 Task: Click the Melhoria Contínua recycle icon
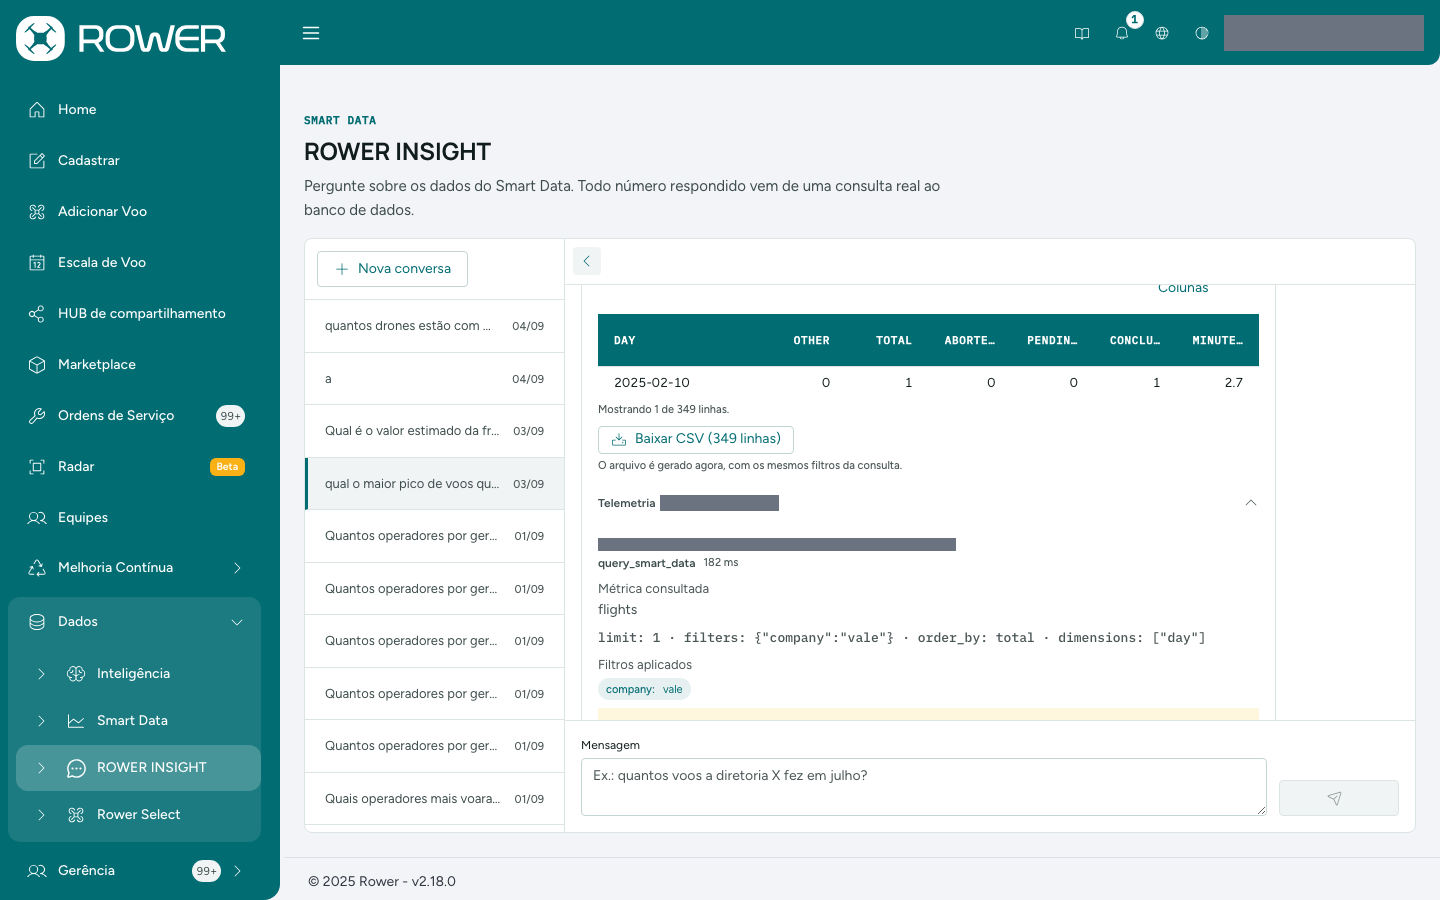[x=37, y=567]
